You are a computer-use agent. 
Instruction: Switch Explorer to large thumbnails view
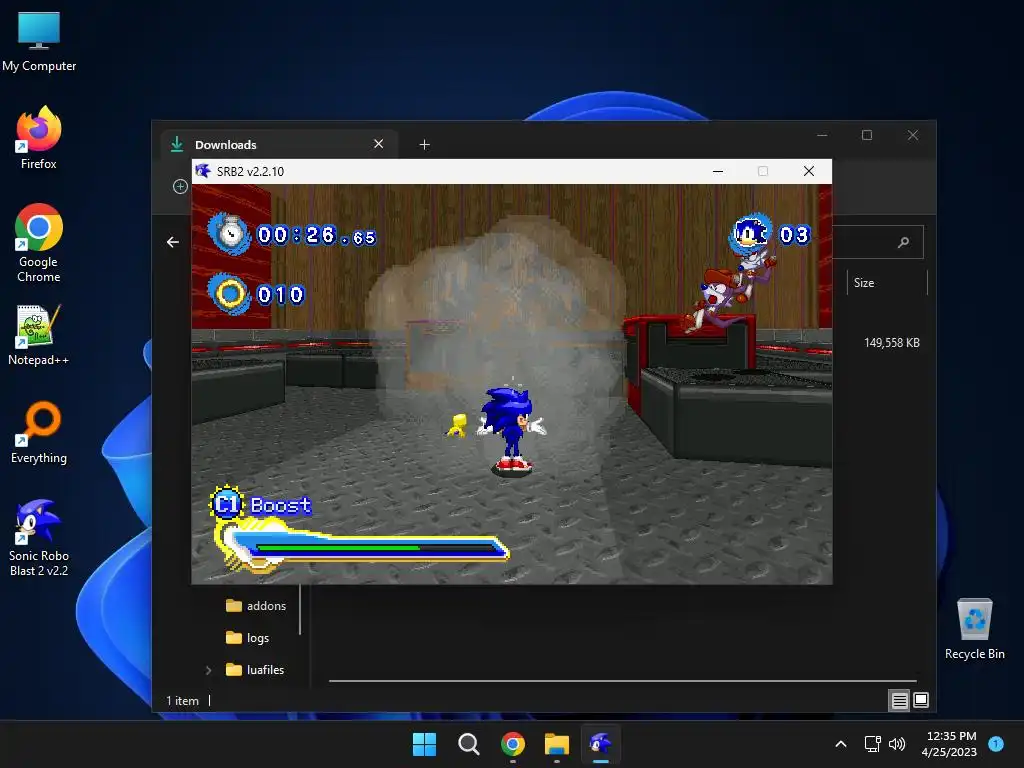[921, 700]
